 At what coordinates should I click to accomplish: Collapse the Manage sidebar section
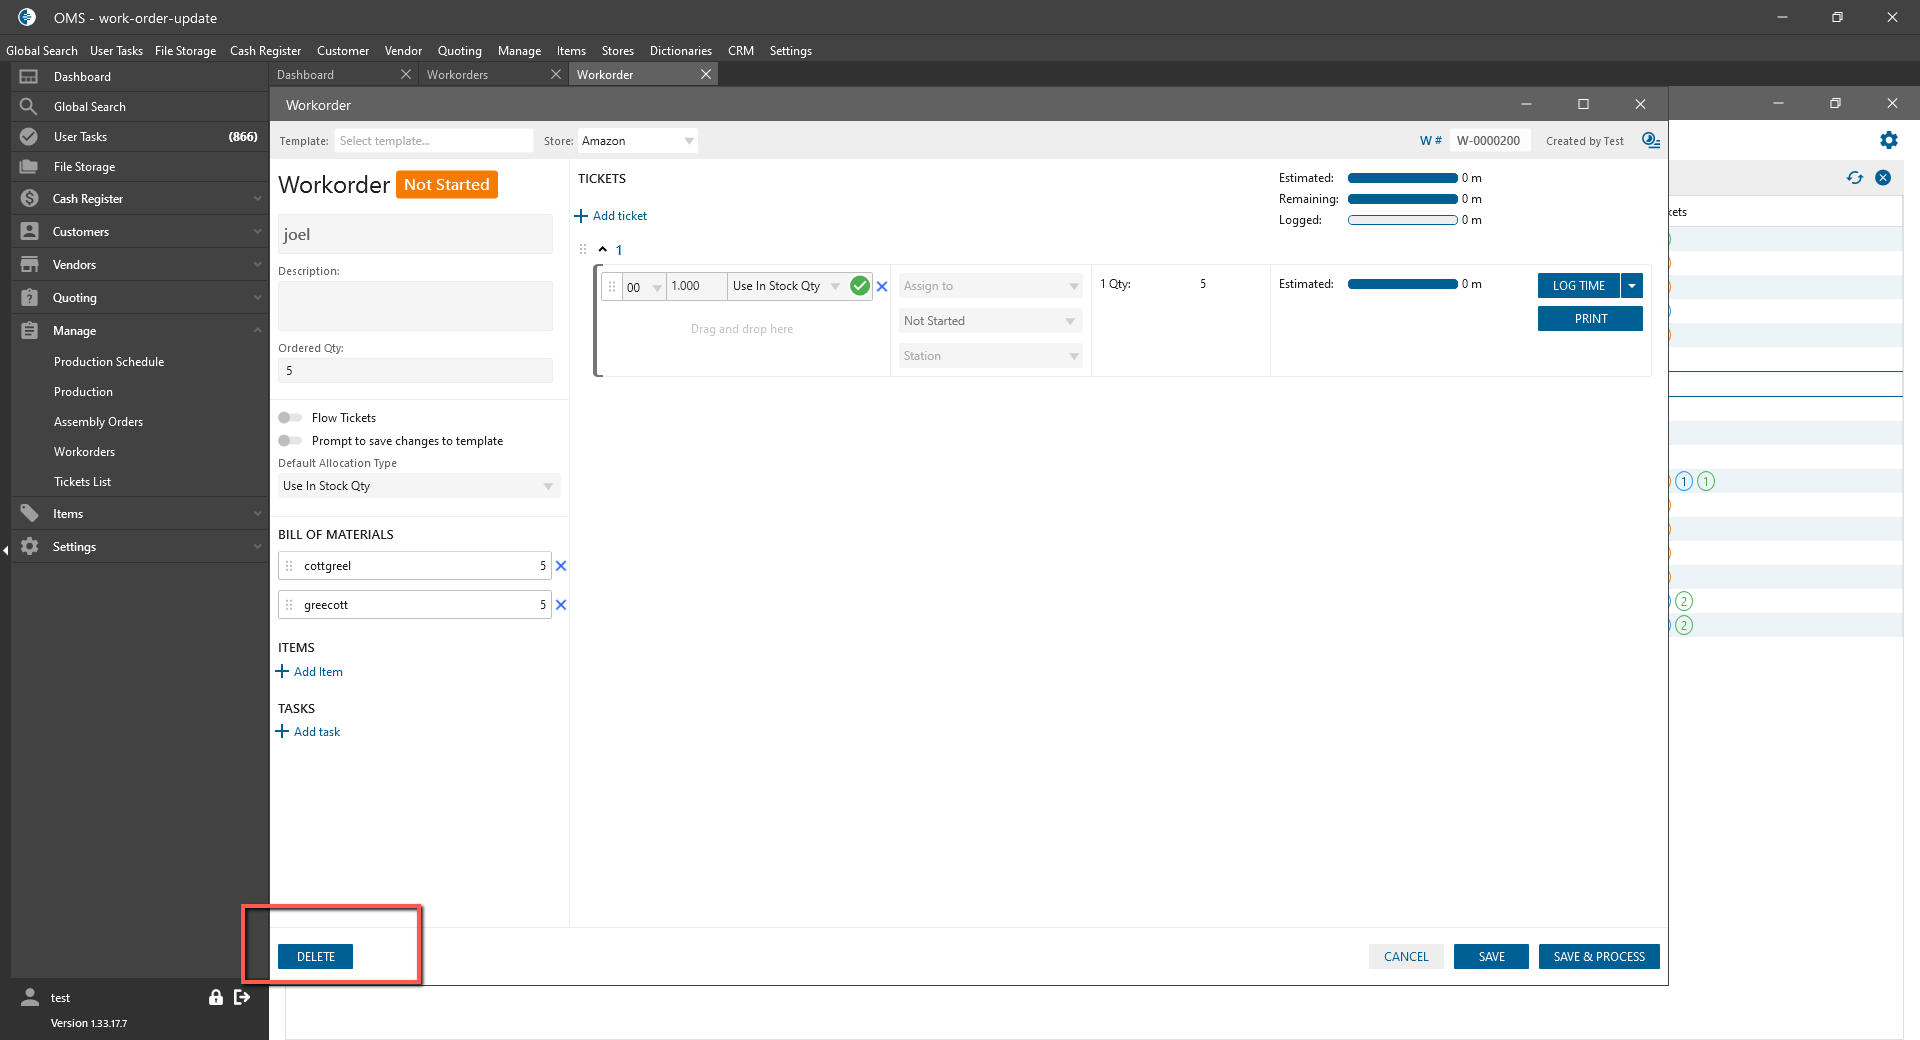pos(257,331)
